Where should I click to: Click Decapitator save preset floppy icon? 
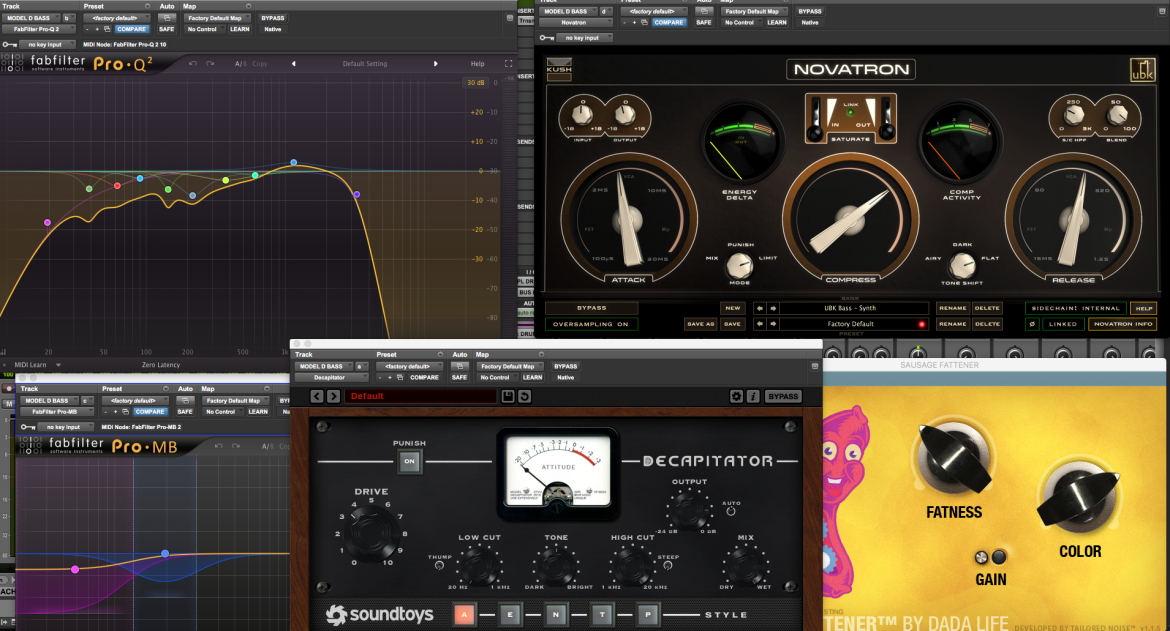click(x=507, y=396)
